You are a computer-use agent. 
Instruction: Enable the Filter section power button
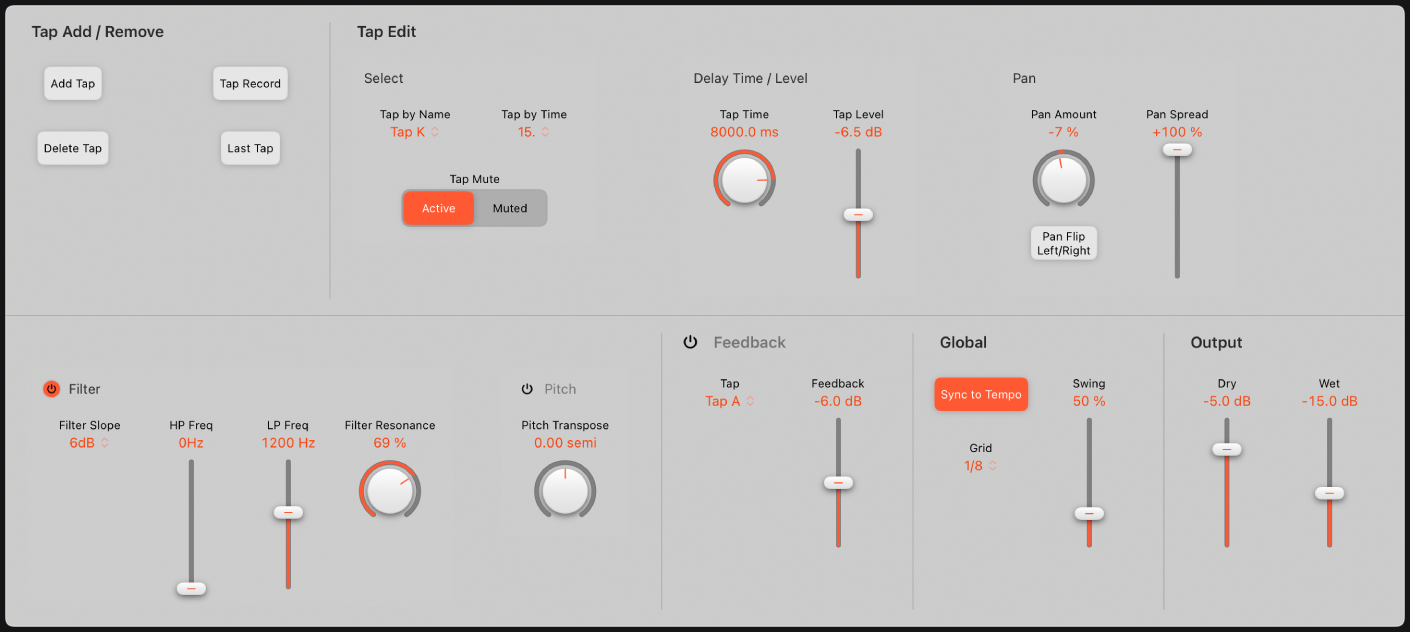50,389
